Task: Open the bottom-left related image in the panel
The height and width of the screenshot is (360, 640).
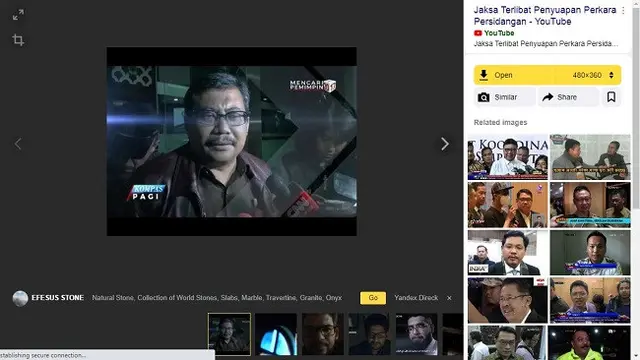Action: point(508,343)
